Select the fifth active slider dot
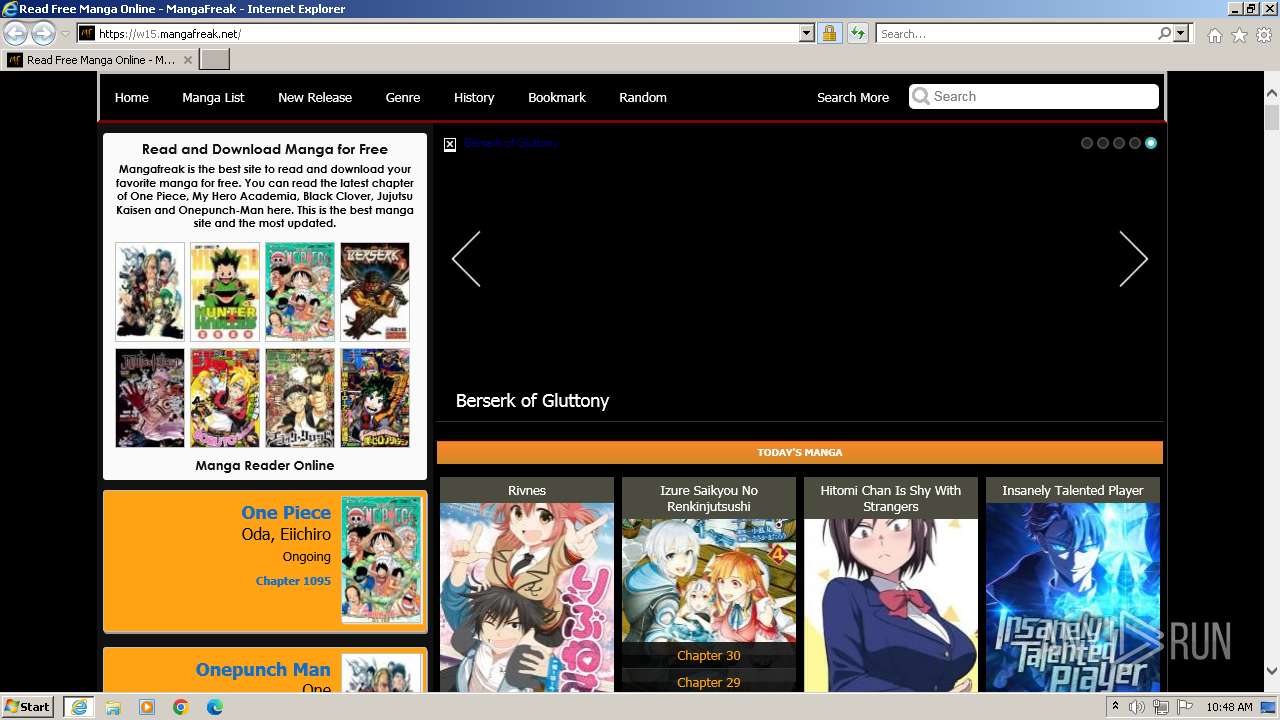1280x720 pixels. pyautogui.click(x=1151, y=143)
